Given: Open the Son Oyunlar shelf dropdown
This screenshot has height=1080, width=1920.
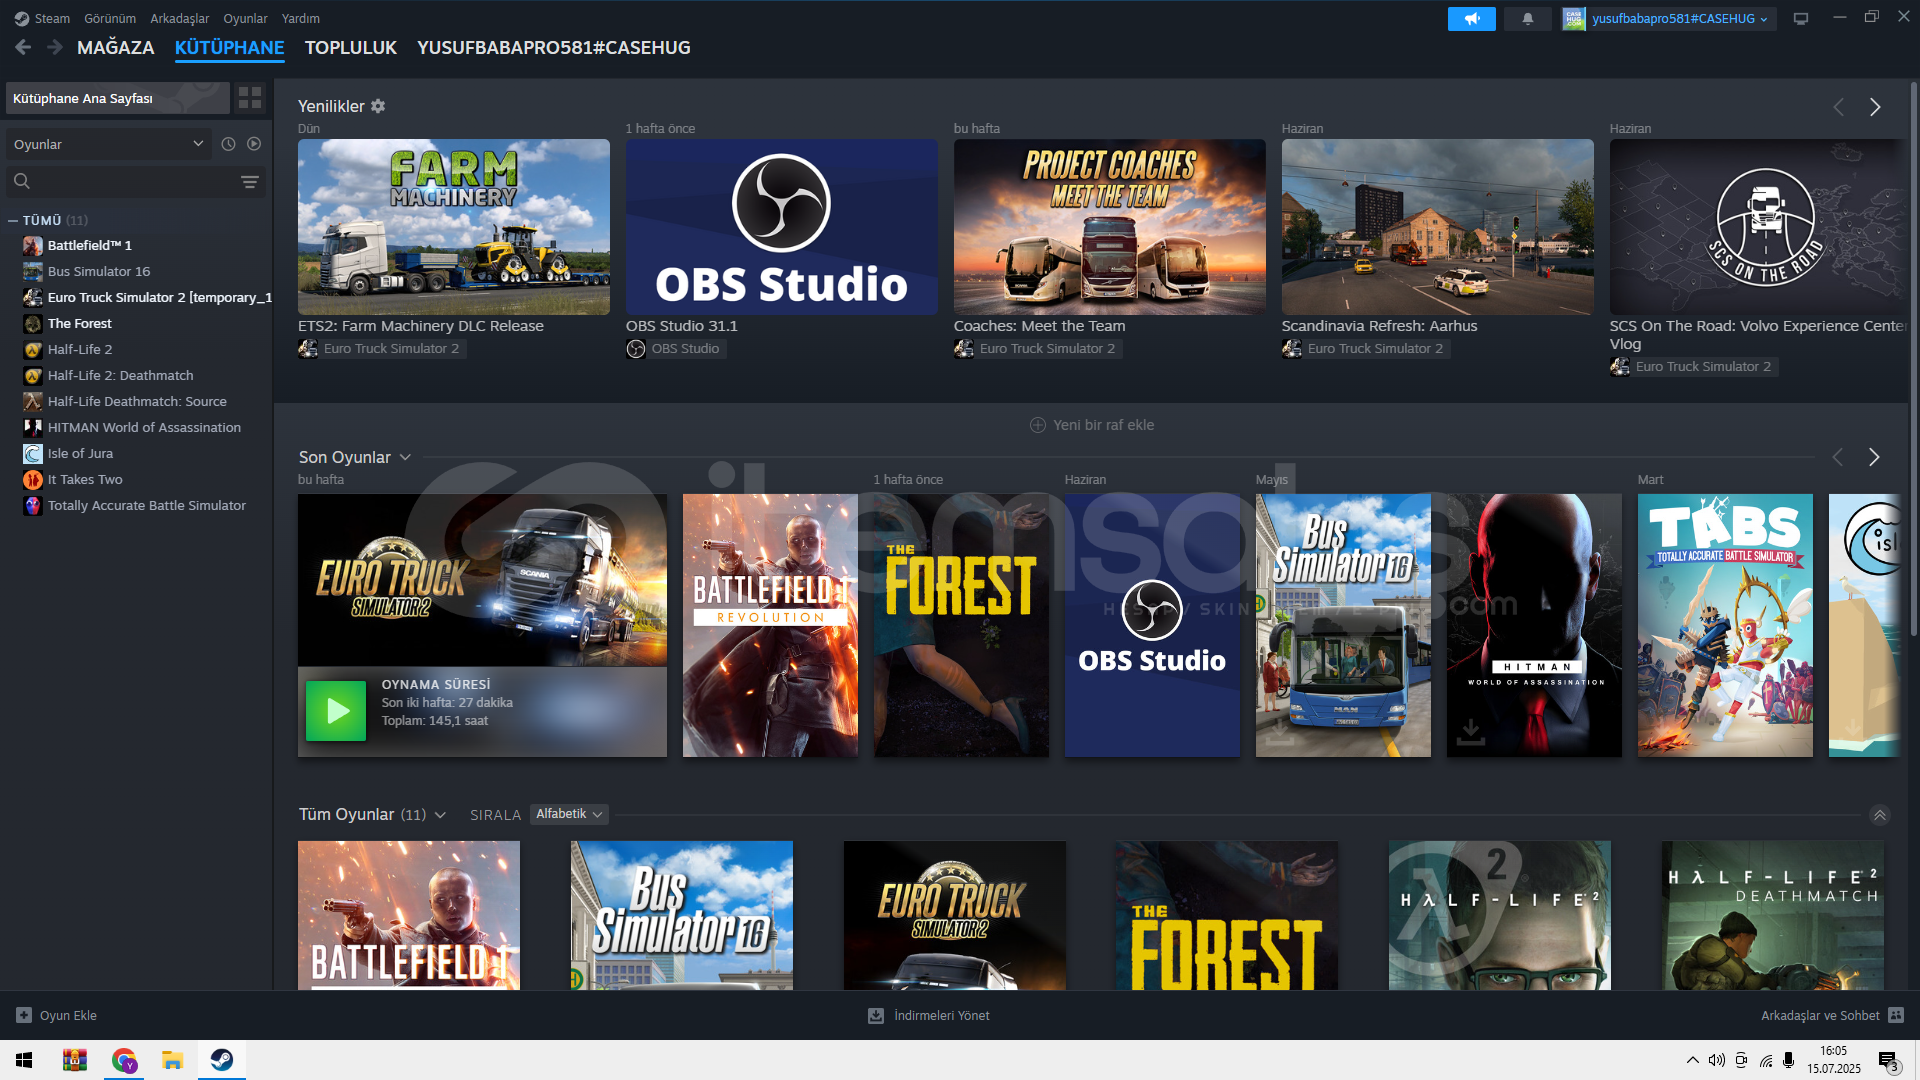Looking at the screenshot, I should pyautogui.click(x=405, y=457).
